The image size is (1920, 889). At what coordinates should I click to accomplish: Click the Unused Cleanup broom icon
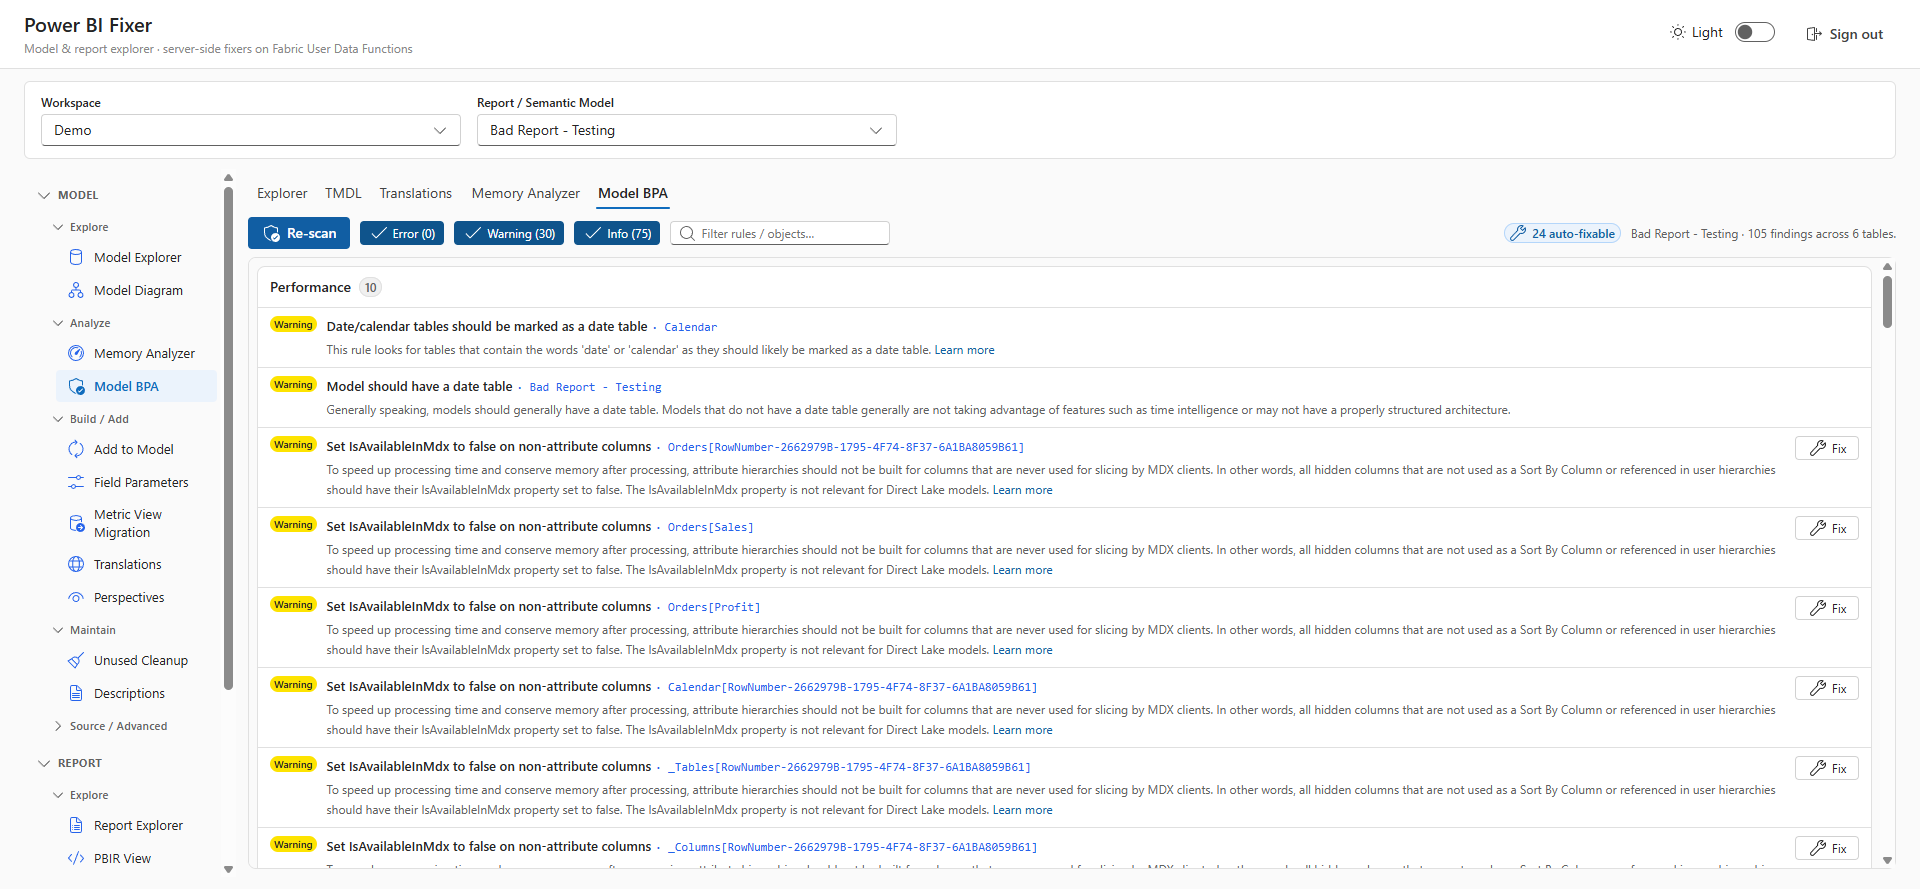click(76, 661)
